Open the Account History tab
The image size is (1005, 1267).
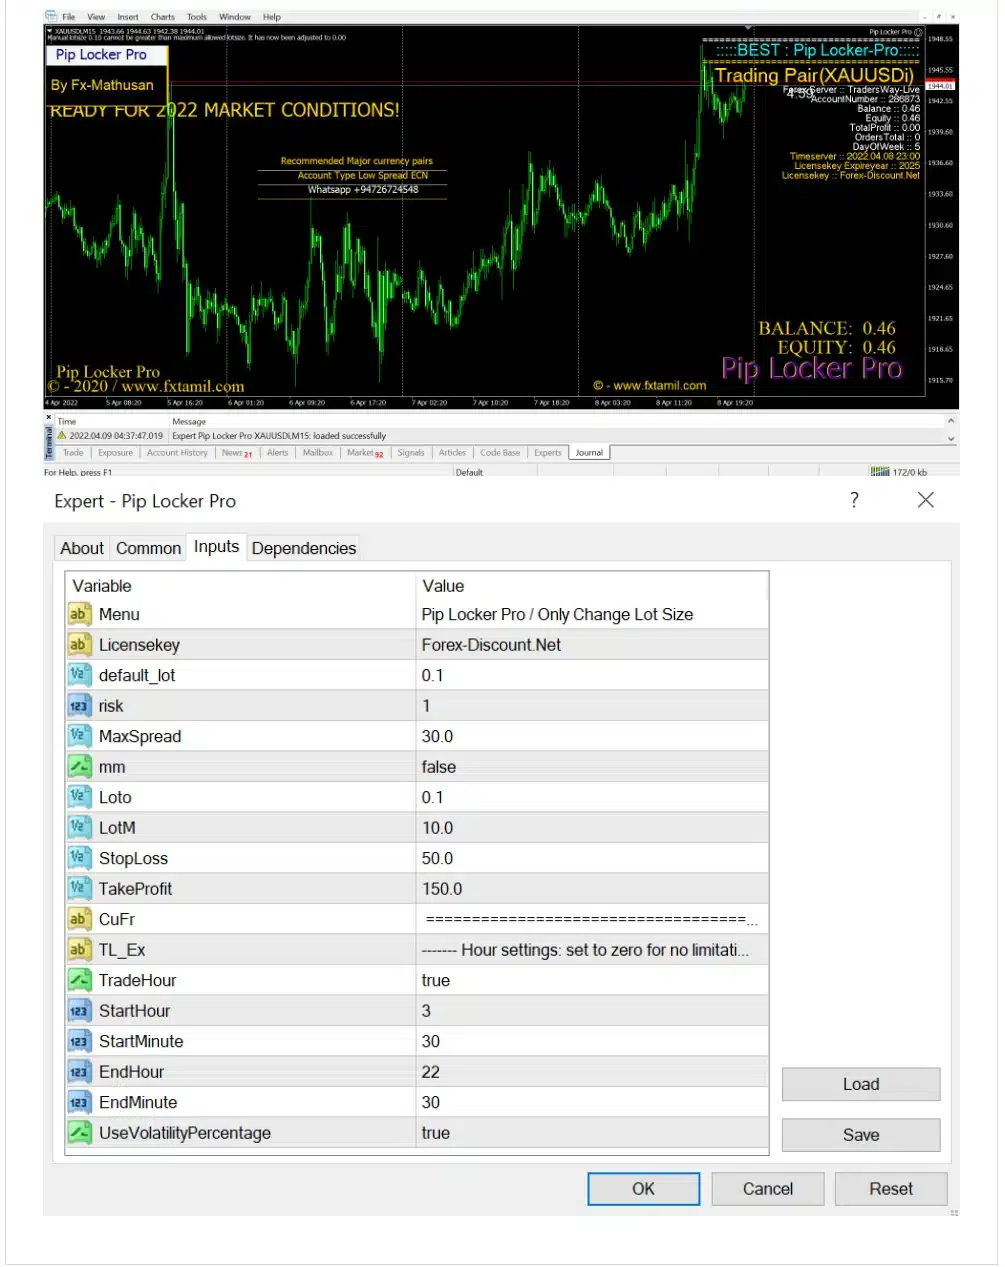(177, 453)
